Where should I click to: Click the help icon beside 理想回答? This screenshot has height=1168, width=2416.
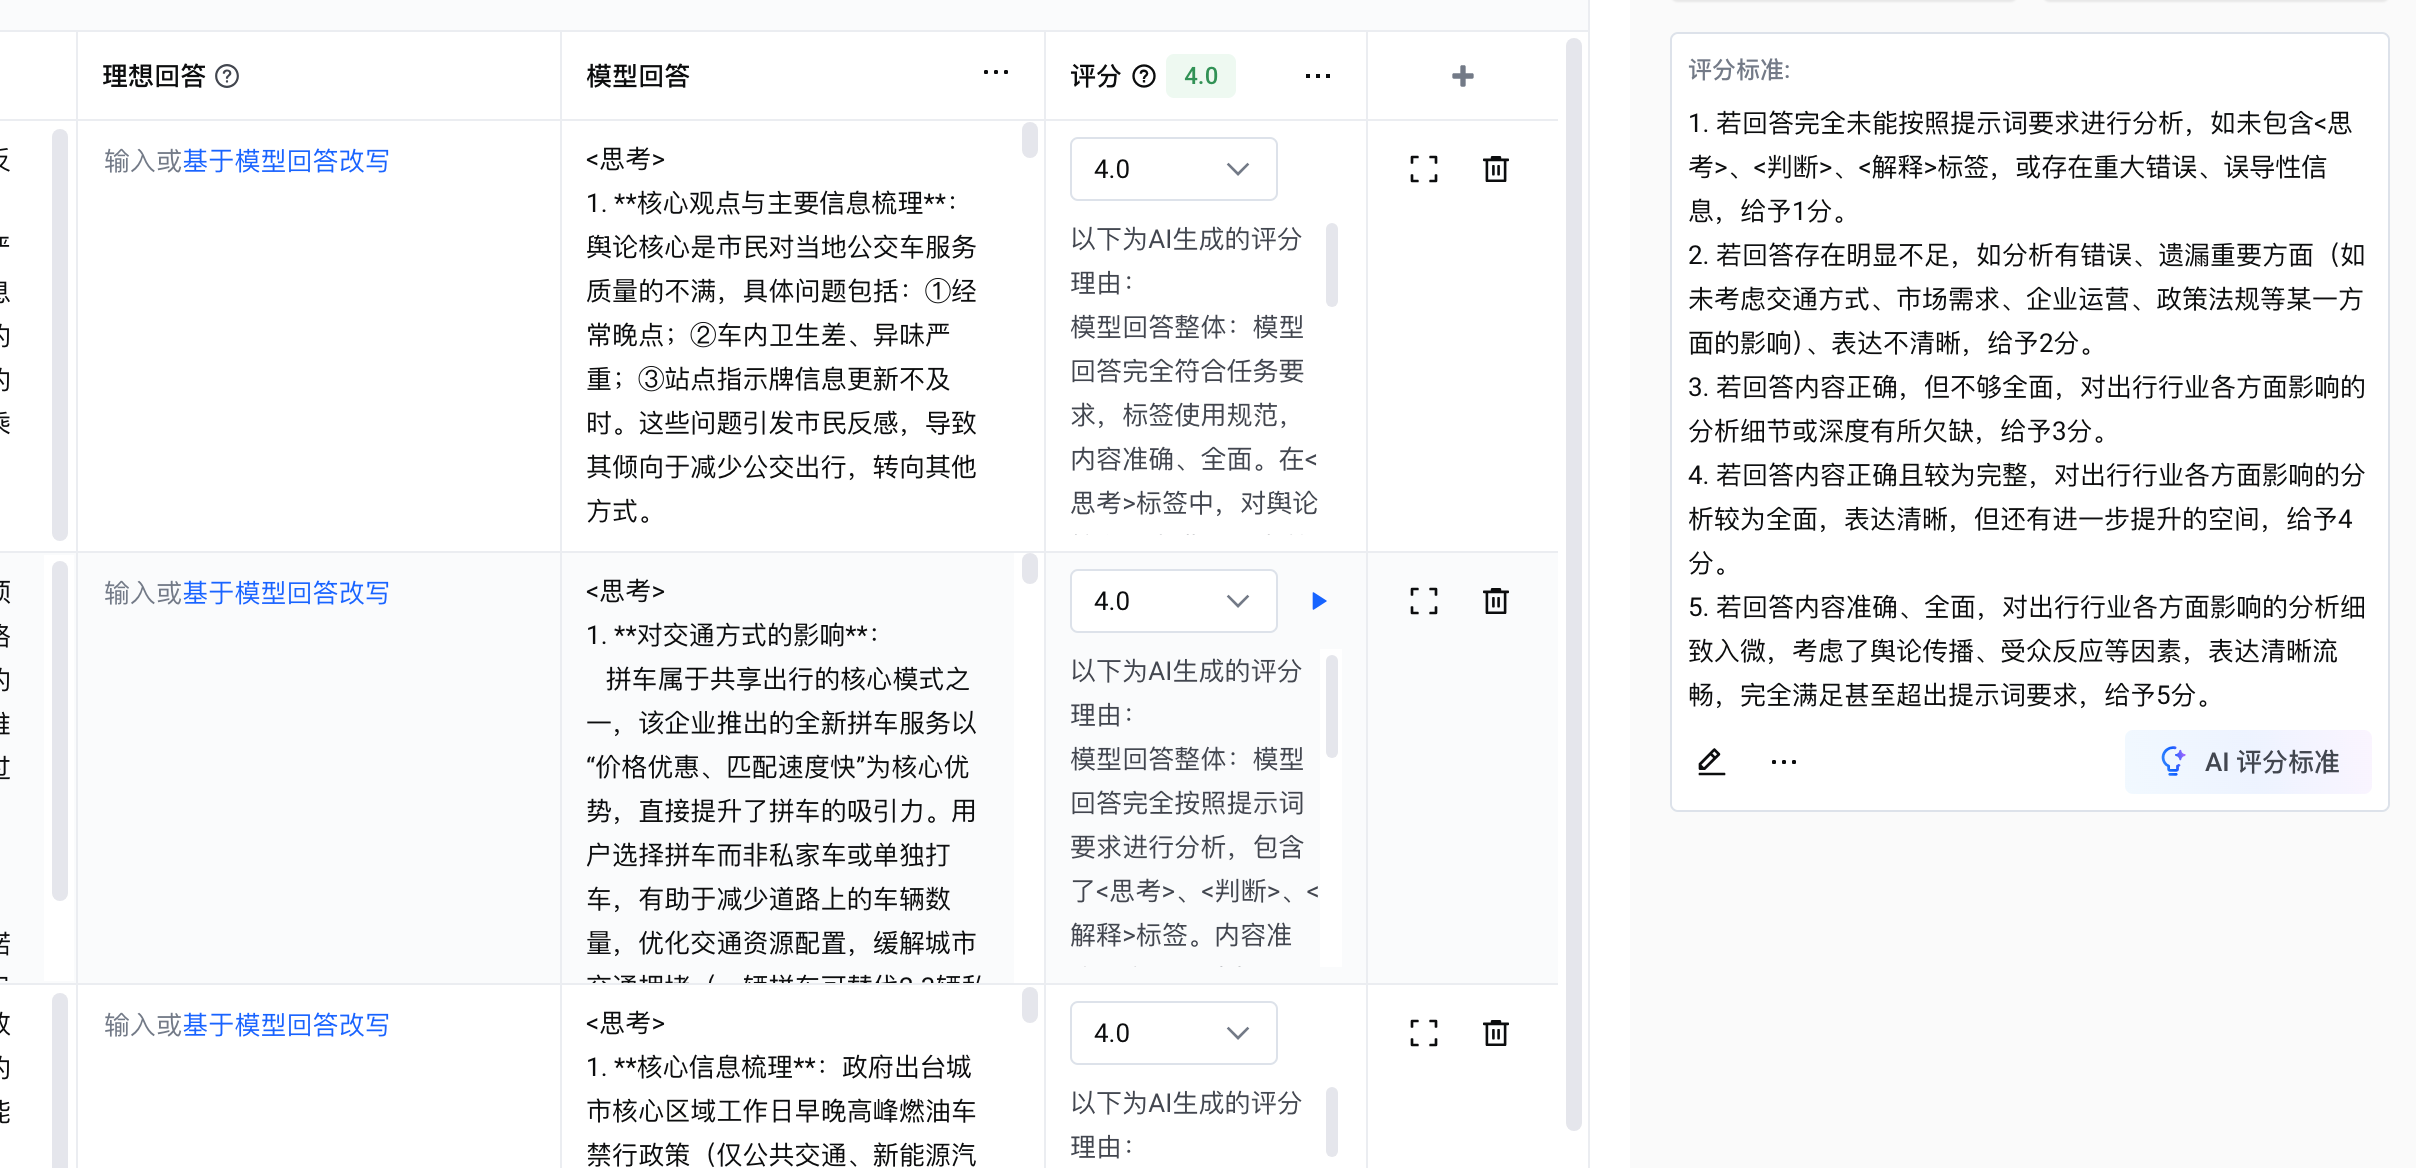(227, 76)
